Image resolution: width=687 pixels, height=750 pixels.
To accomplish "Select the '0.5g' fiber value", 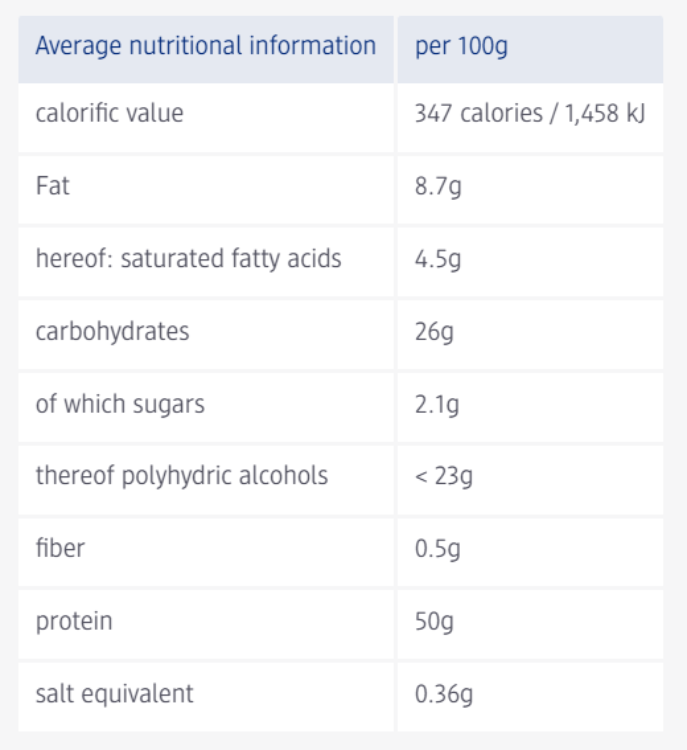I will pyautogui.click(x=438, y=548).
